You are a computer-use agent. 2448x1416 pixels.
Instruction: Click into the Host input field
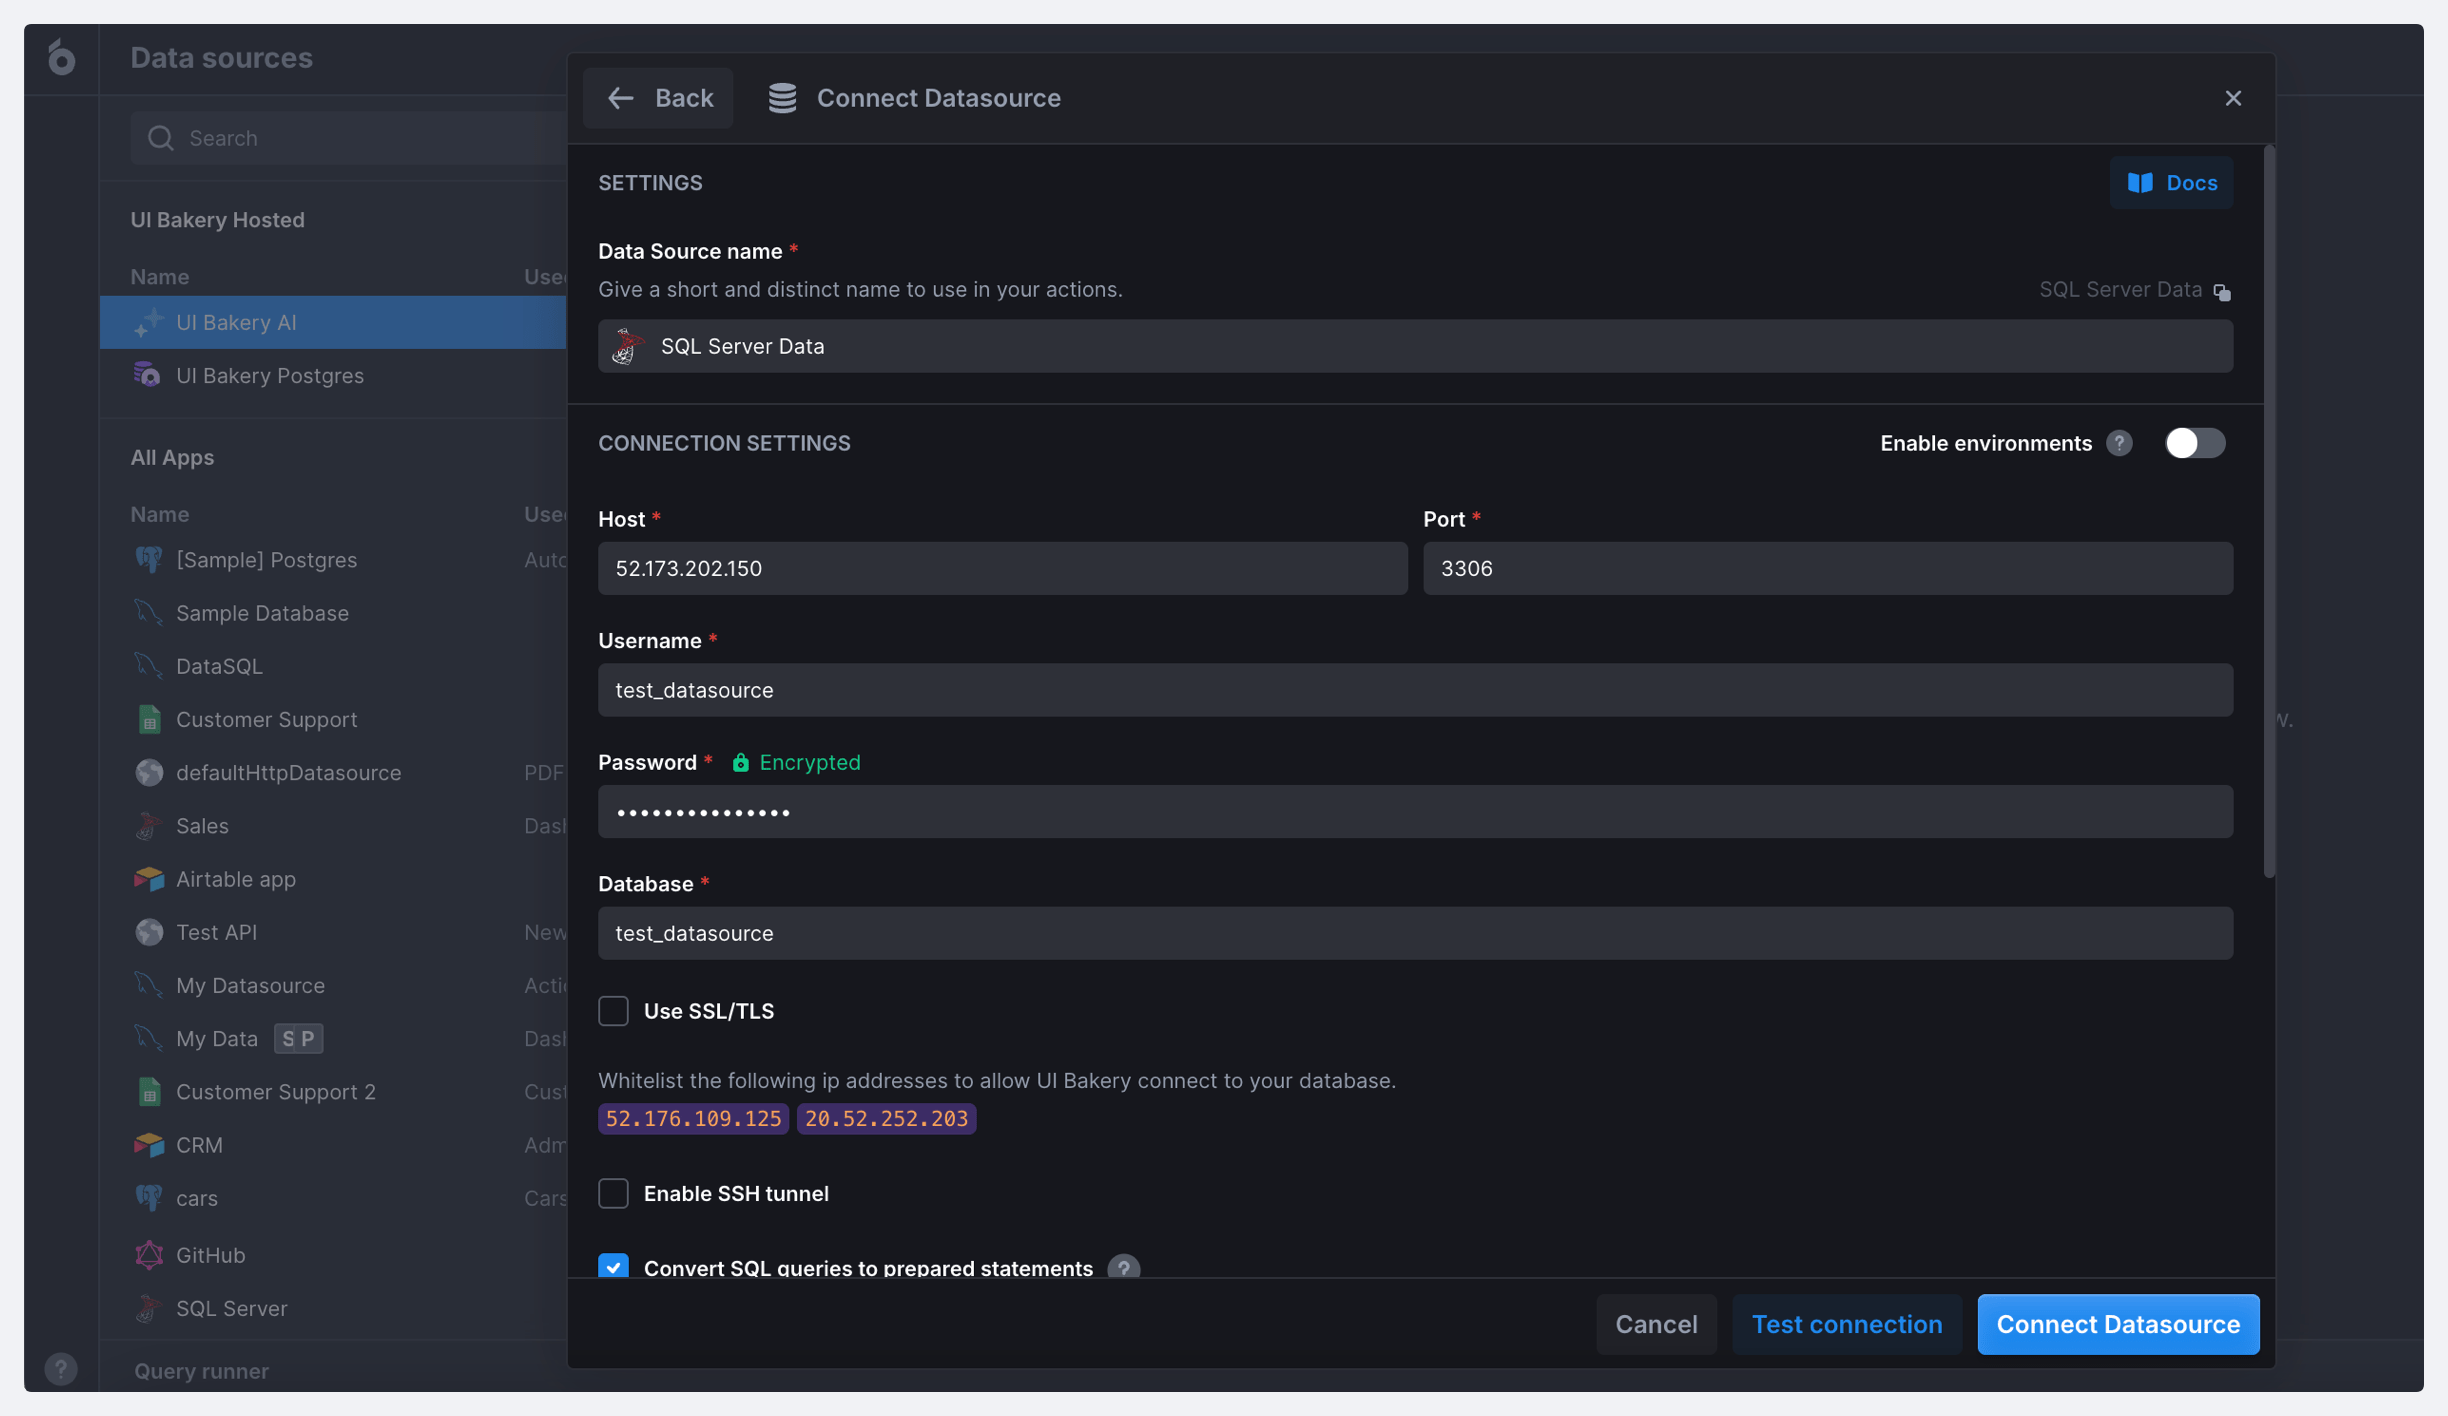coord(1002,569)
